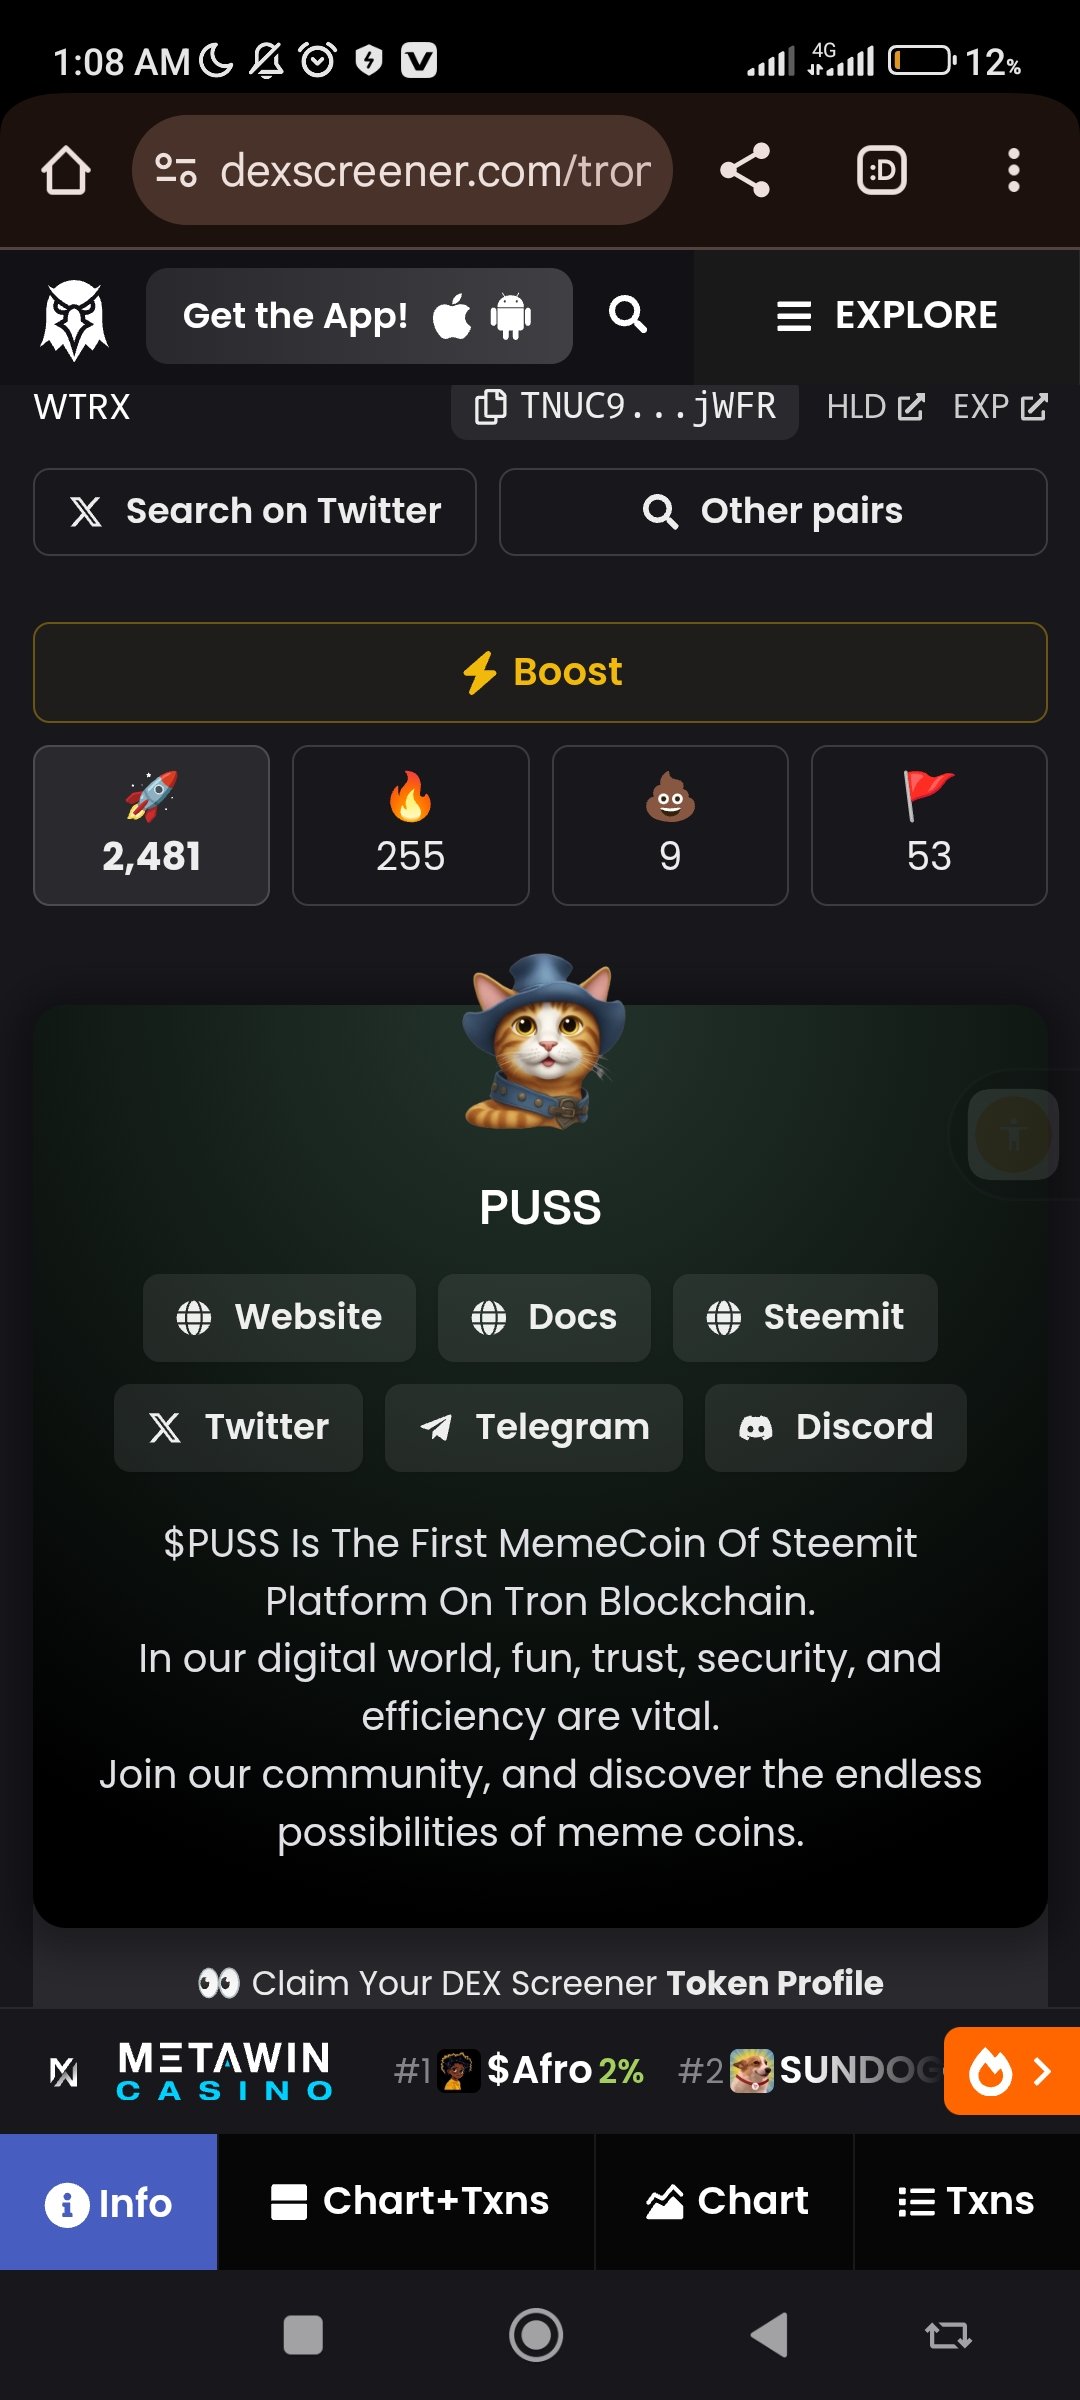Vote with the rocket reaction
Screen dimensions: 1080x2400
coord(151,825)
